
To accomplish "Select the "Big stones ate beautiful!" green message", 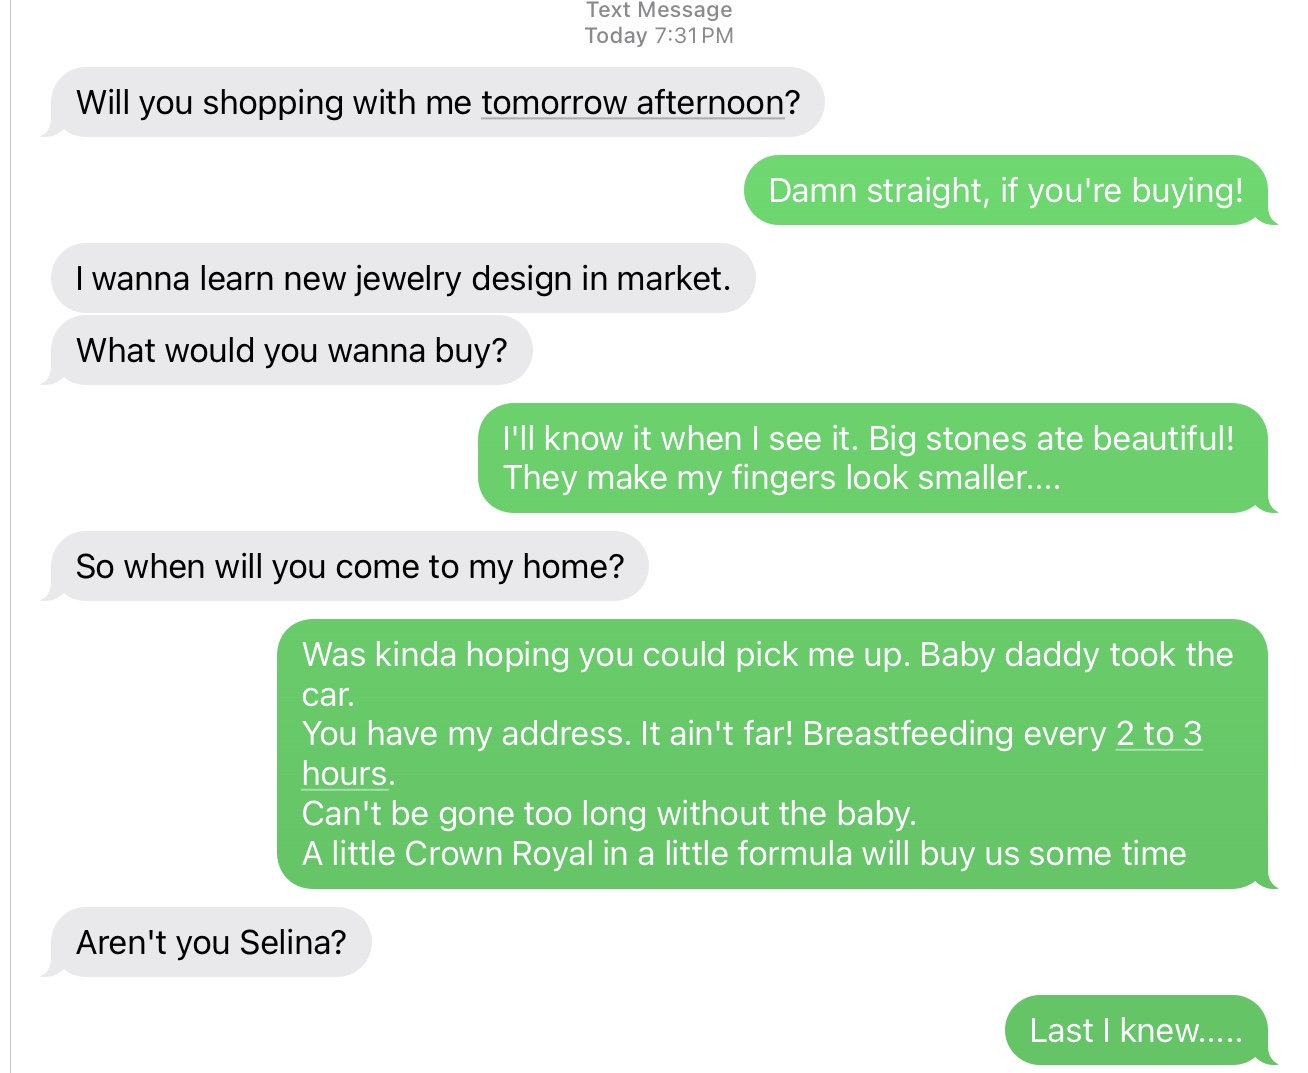I will pos(1050,439).
